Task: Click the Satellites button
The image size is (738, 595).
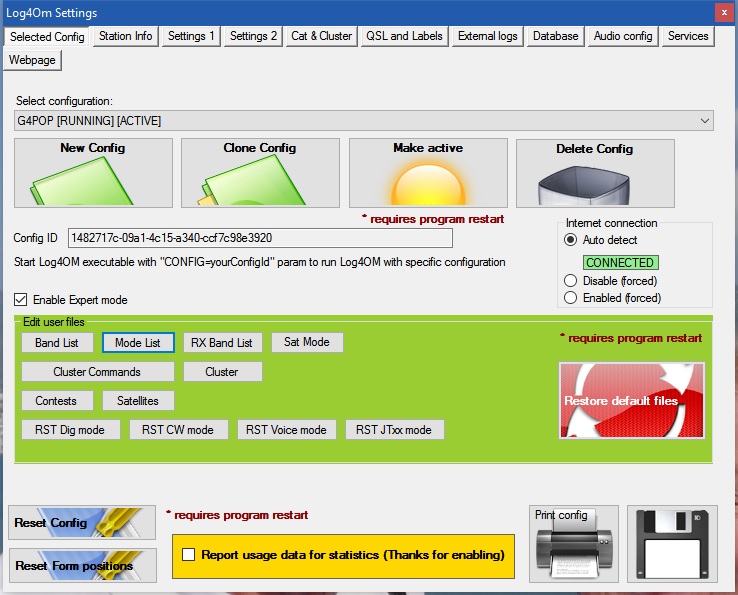Action: pyautogui.click(x=138, y=401)
